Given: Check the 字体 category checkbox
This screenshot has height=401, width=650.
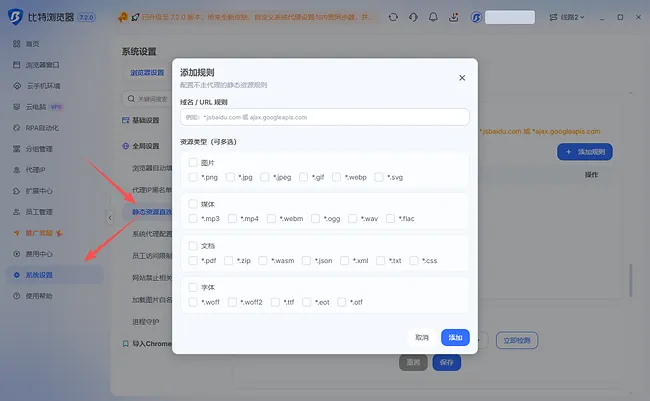Looking at the screenshot, I should click(x=193, y=287).
